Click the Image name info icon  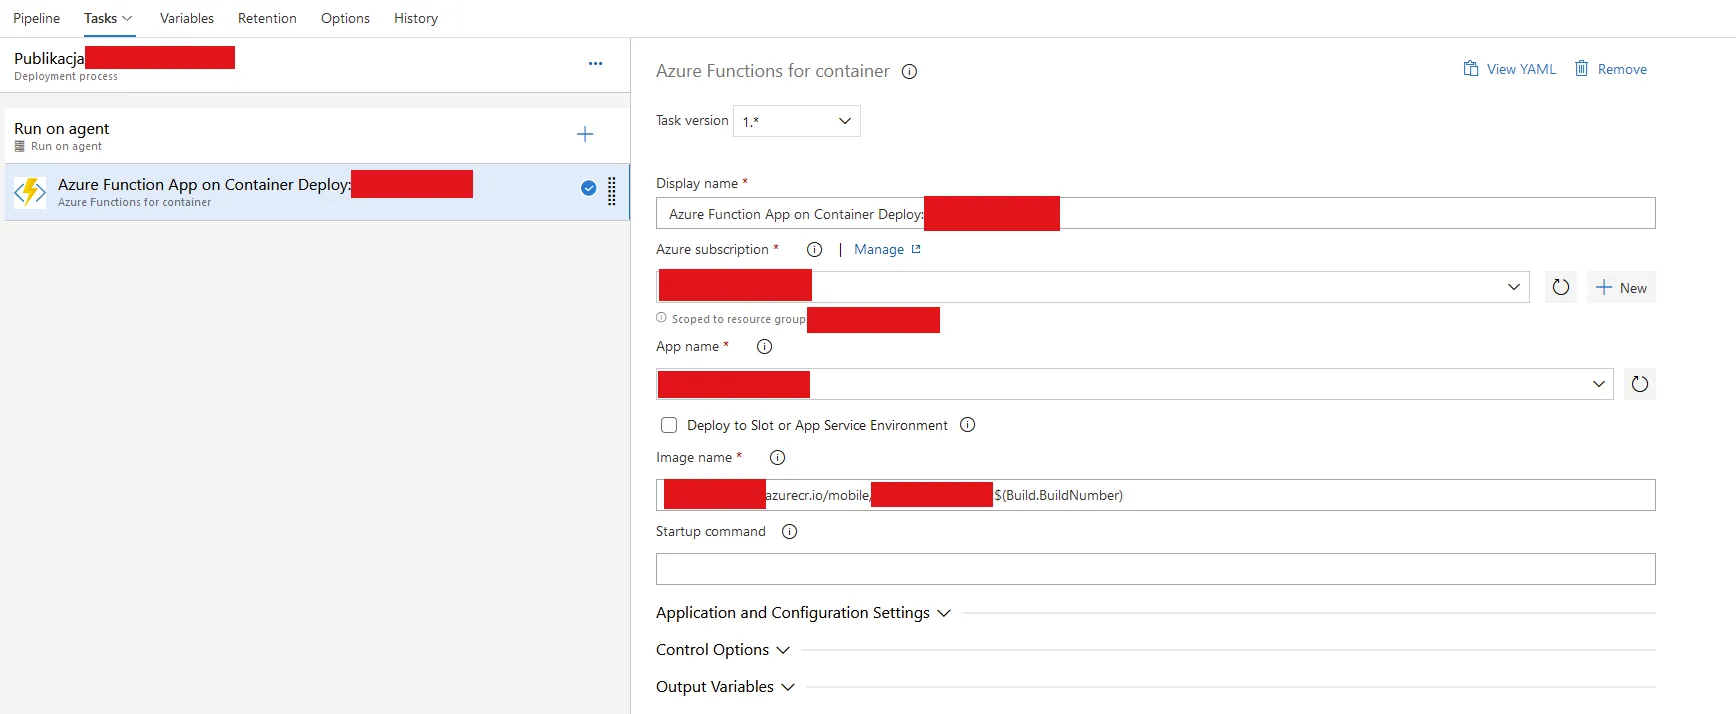click(x=777, y=458)
